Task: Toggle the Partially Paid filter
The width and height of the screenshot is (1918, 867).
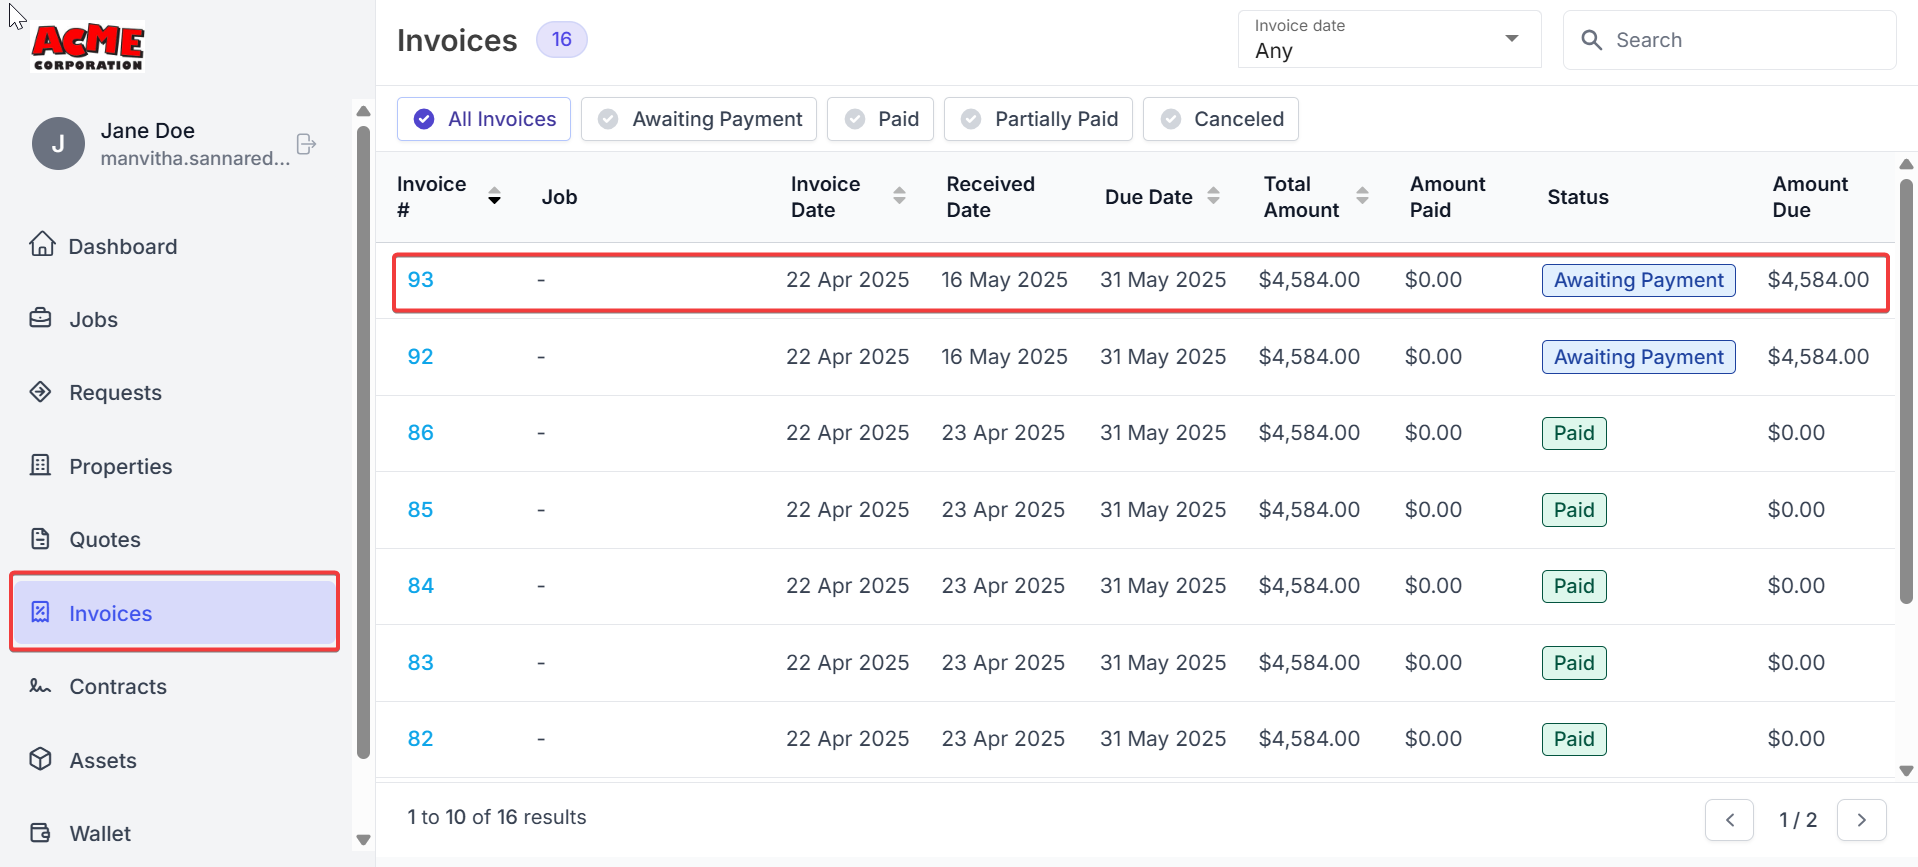Action: click(x=1038, y=119)
